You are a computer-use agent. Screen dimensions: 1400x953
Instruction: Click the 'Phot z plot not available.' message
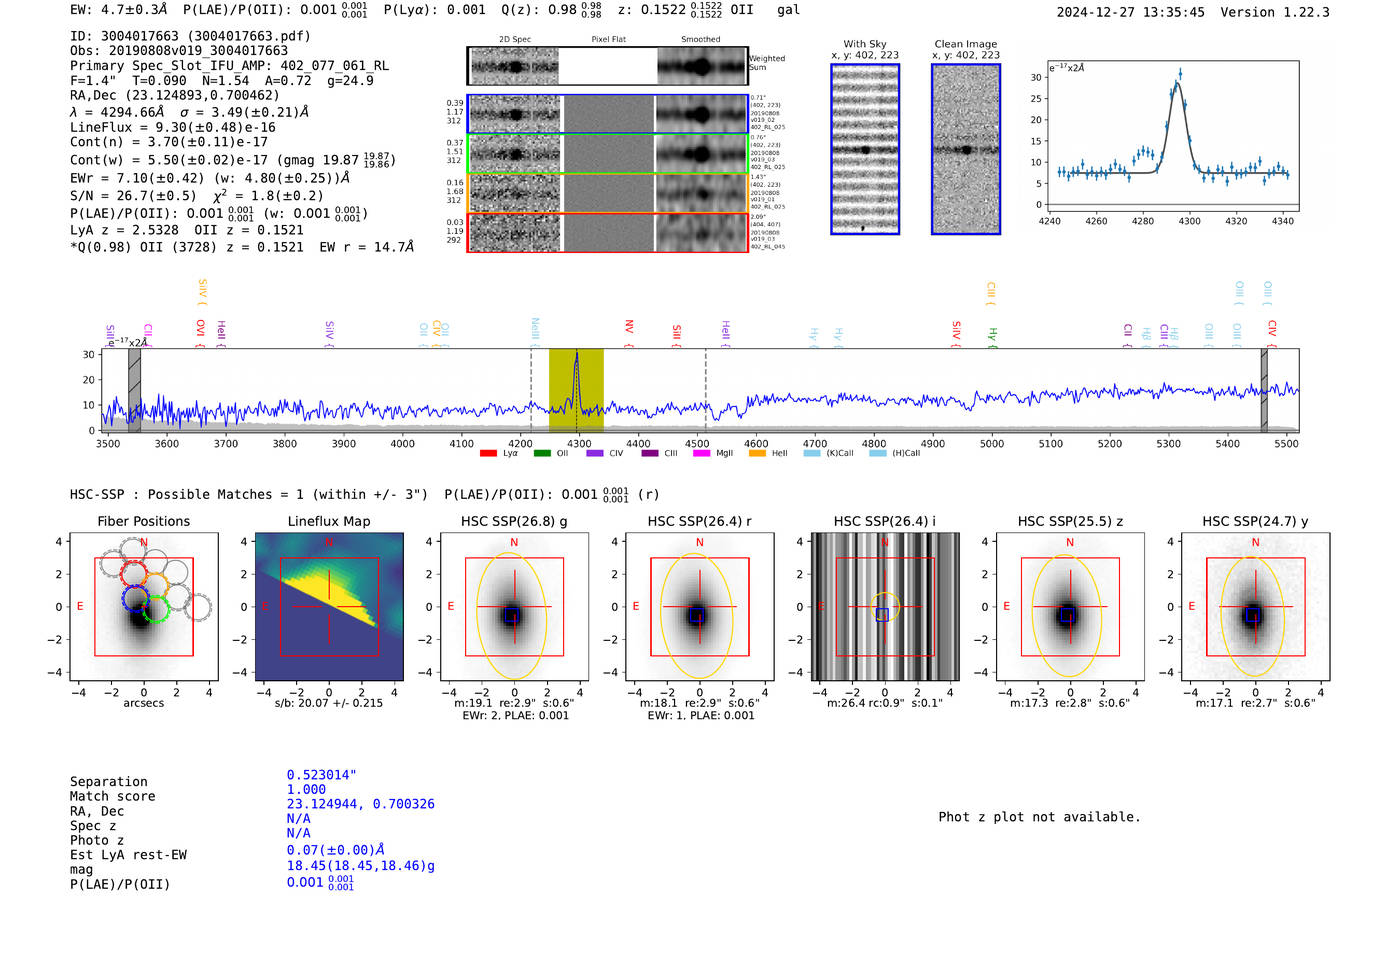tap(1039, 817)
